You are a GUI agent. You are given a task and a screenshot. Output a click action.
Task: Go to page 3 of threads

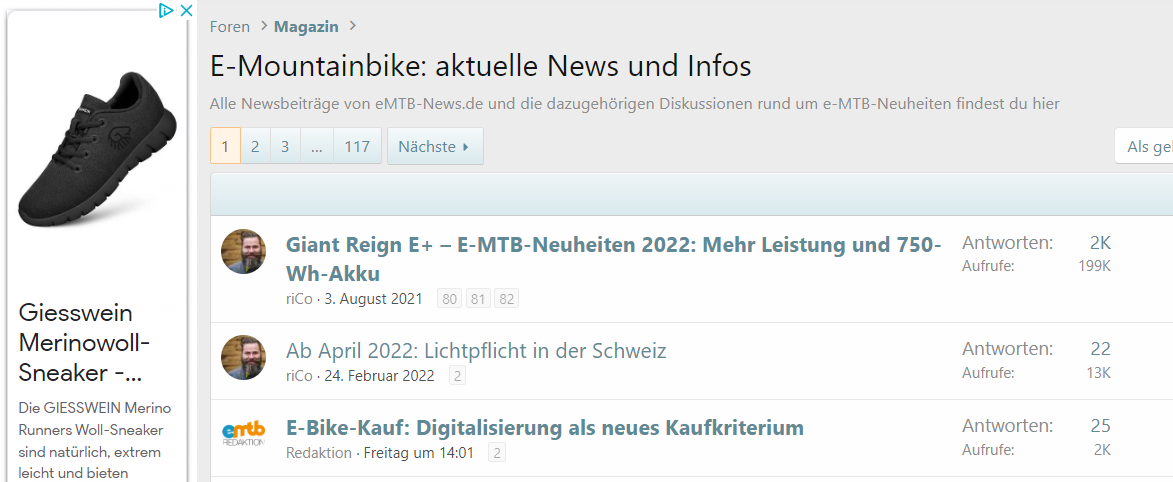[x=285, y=146]
